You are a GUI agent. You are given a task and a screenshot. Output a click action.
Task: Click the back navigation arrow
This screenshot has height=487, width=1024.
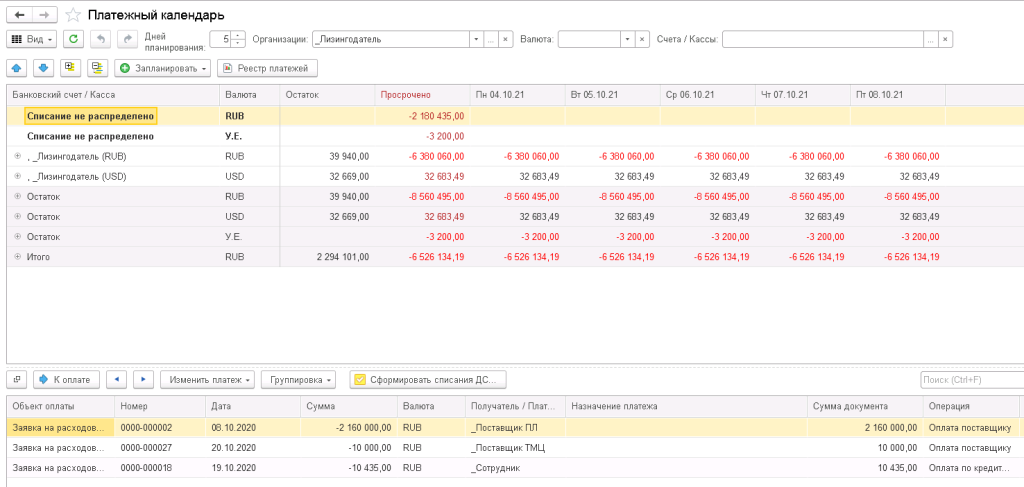click(20, 16)
